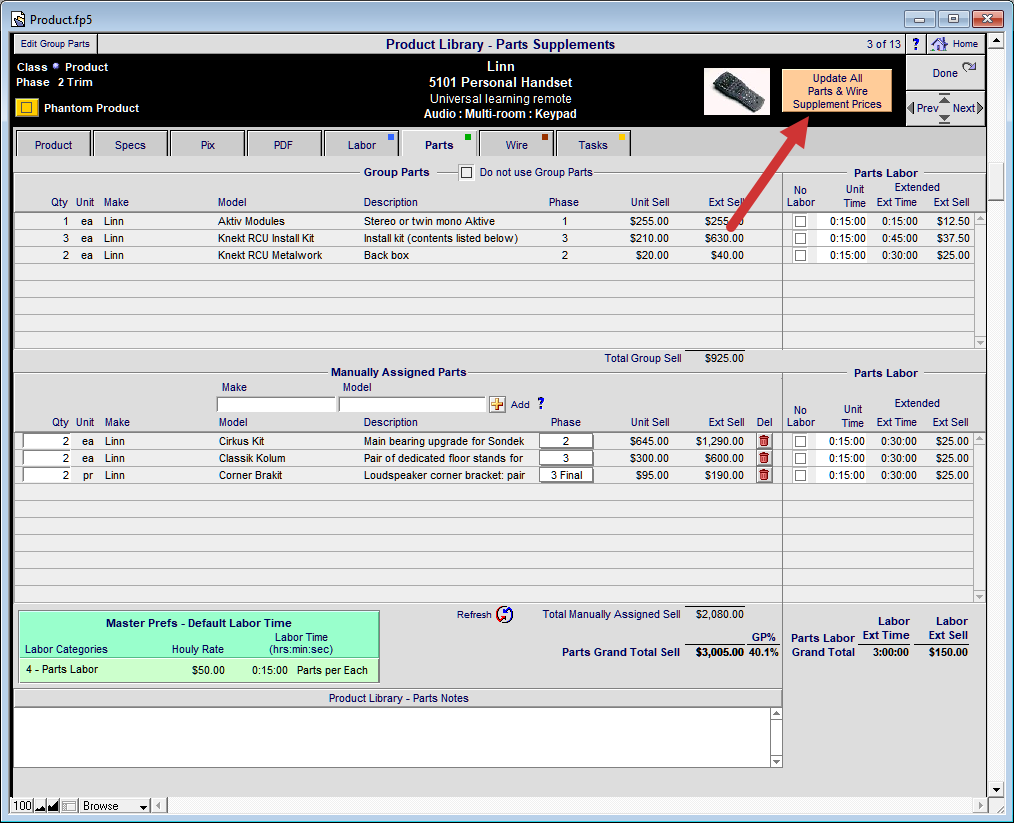Screen dimensions: 1014x823
Task: Click the 4 - Parts Labor category row
Action: click(199, 670)
